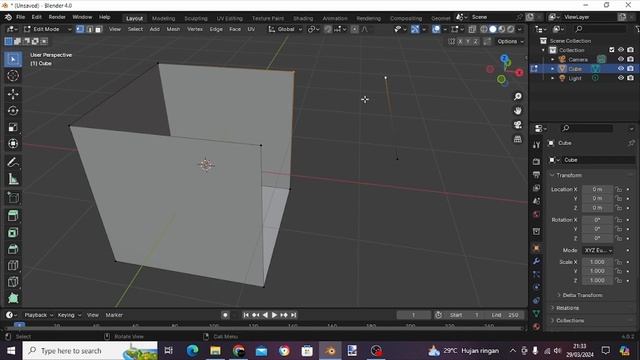The width and height of the screenshot is (640, 360).
Task: Switch to vertex select mode
Action: click(x=80, y=29)
